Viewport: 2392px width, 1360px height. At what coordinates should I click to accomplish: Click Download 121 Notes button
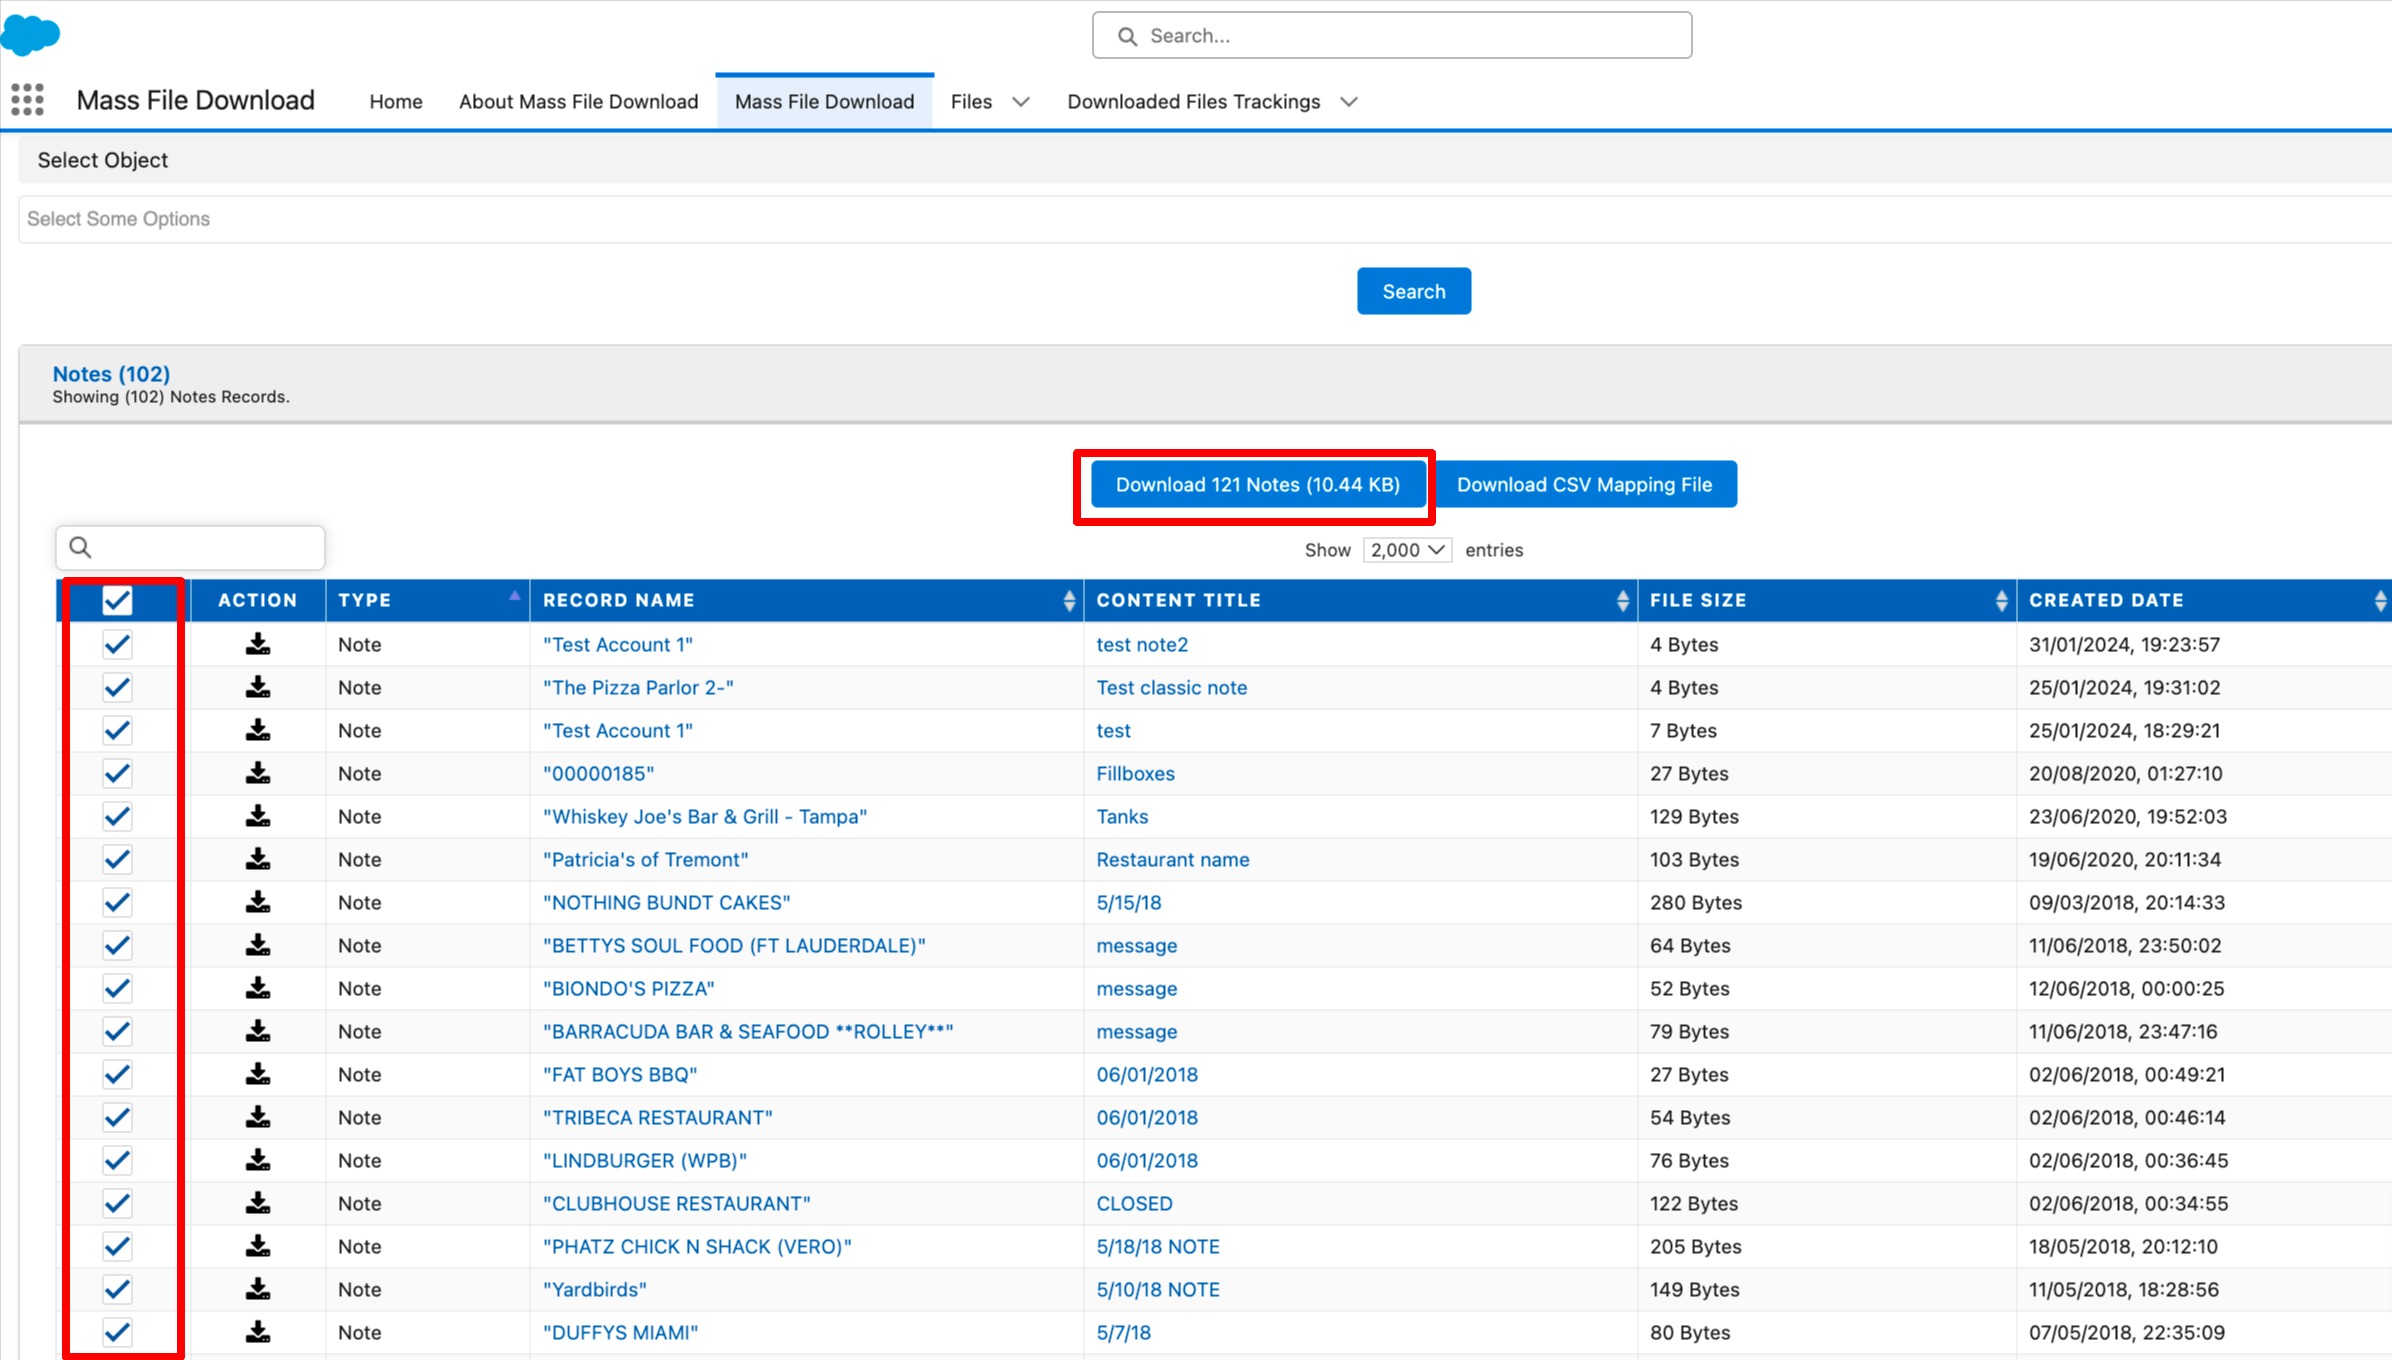tap(1257, 485)
